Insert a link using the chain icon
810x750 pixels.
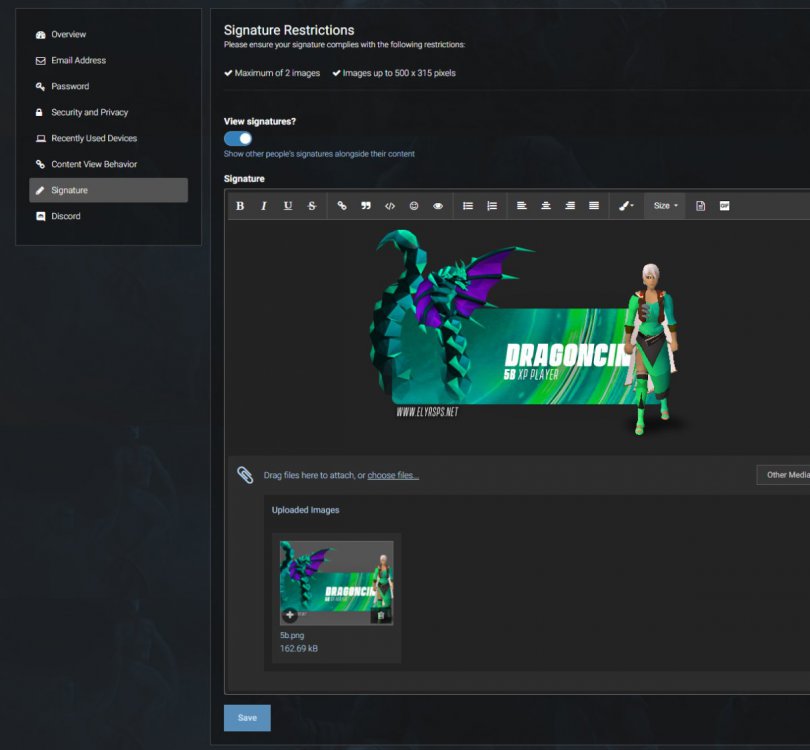[342, 206]
